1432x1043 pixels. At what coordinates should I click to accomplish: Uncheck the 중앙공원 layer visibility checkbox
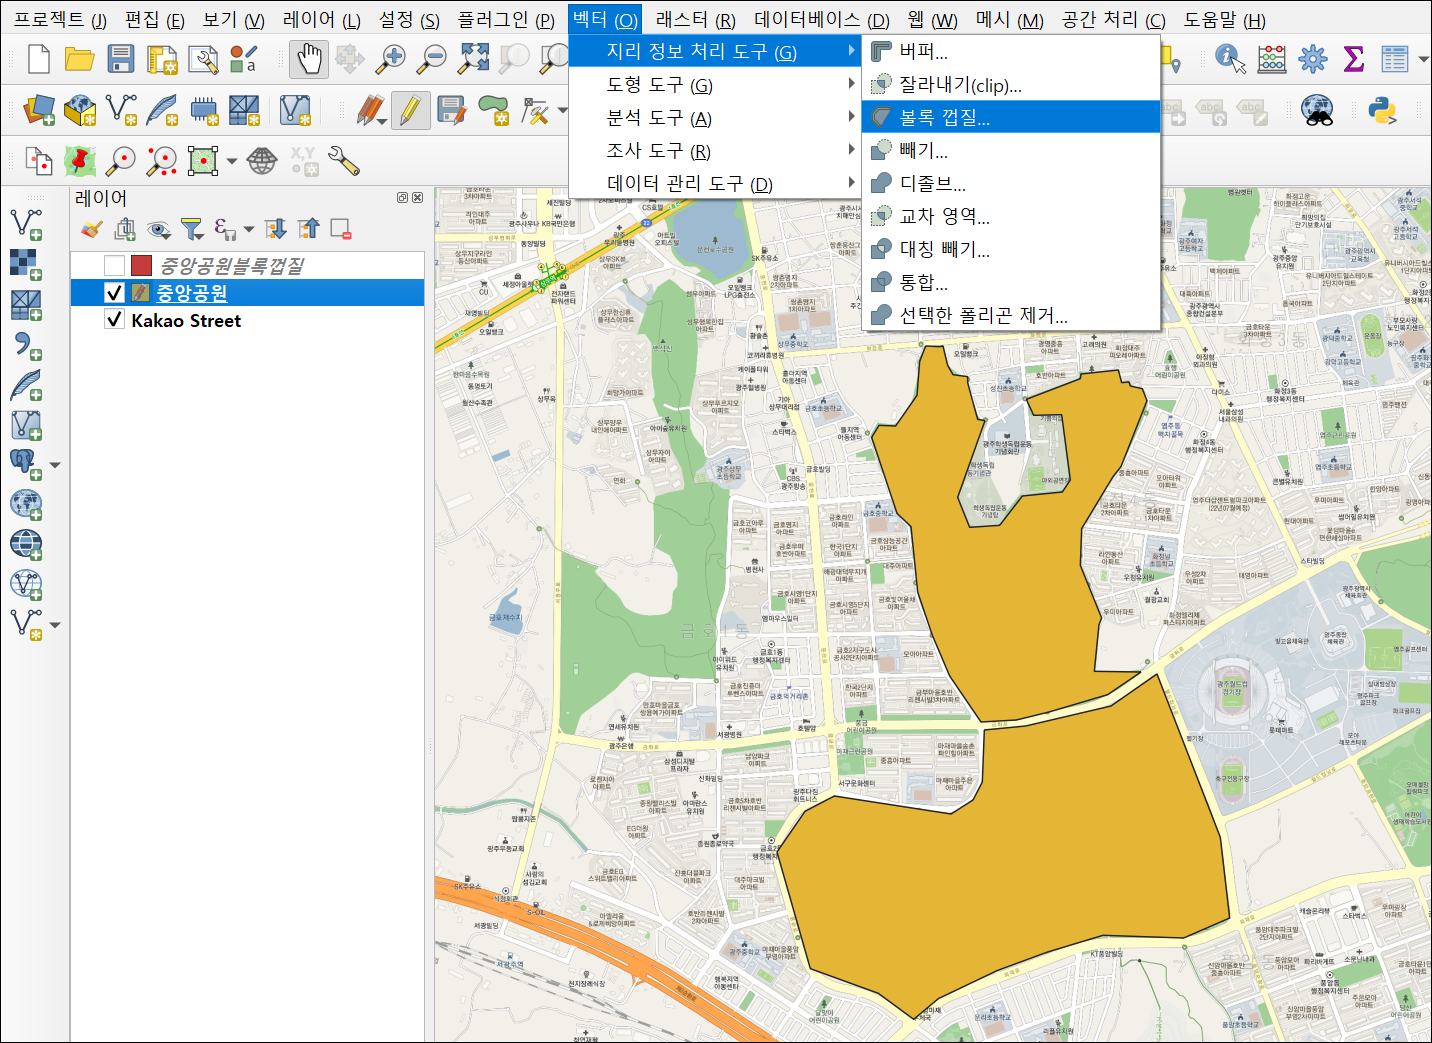coord(114,292)
